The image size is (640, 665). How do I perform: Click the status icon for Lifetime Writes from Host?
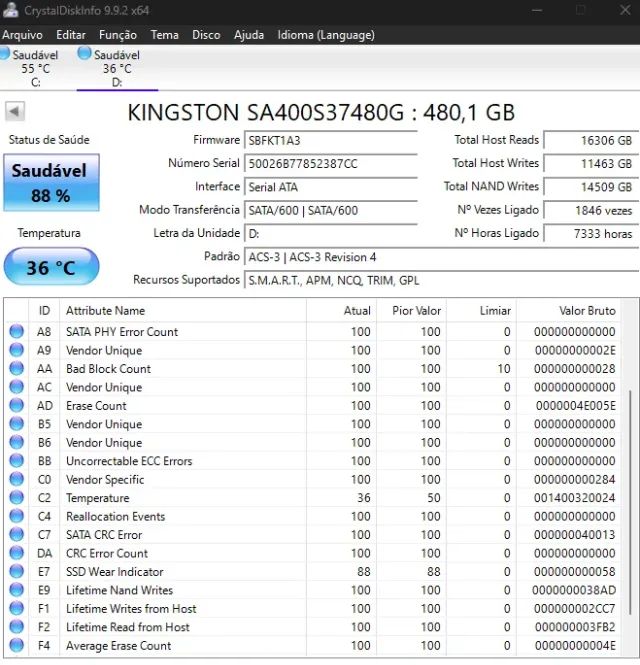point(17,608)
